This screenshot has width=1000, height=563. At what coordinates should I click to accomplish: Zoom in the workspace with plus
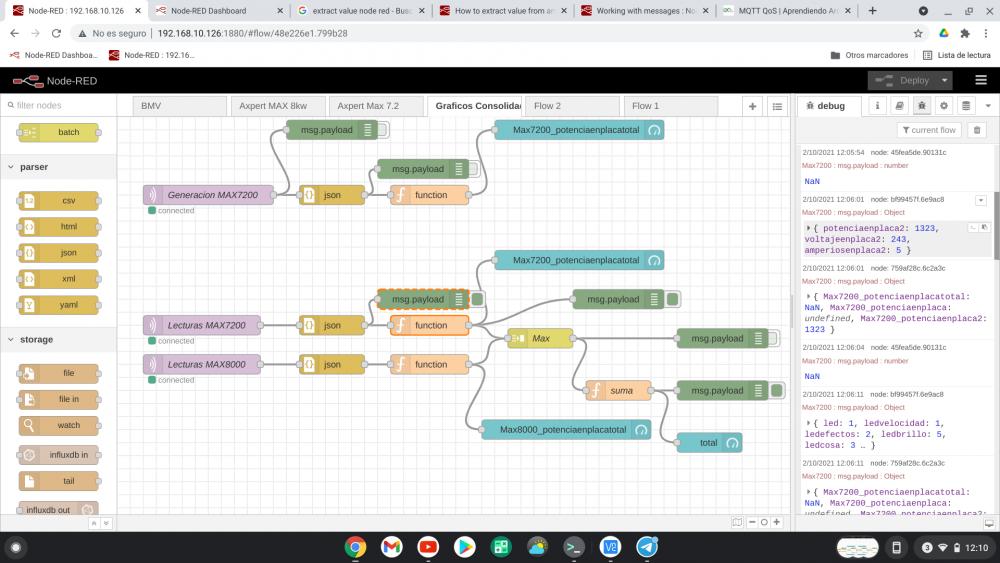click(776, 522)
